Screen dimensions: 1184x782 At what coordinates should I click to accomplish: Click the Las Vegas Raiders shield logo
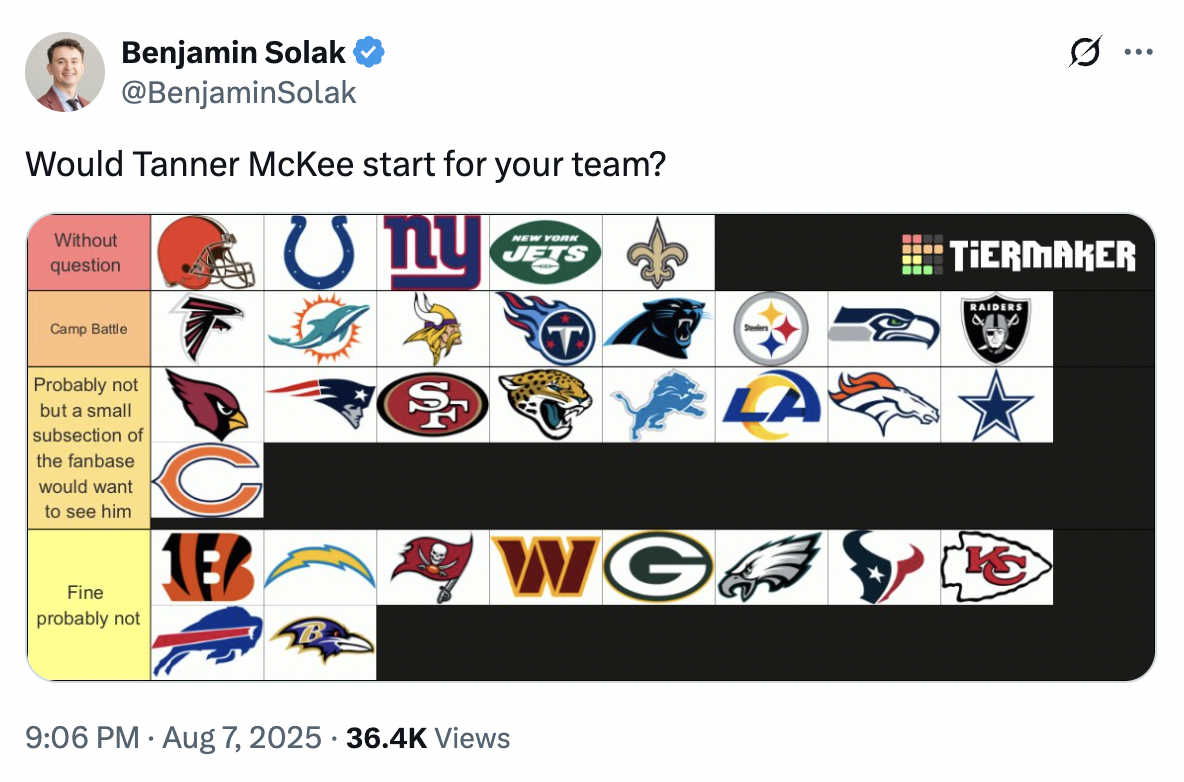point(996,329)
